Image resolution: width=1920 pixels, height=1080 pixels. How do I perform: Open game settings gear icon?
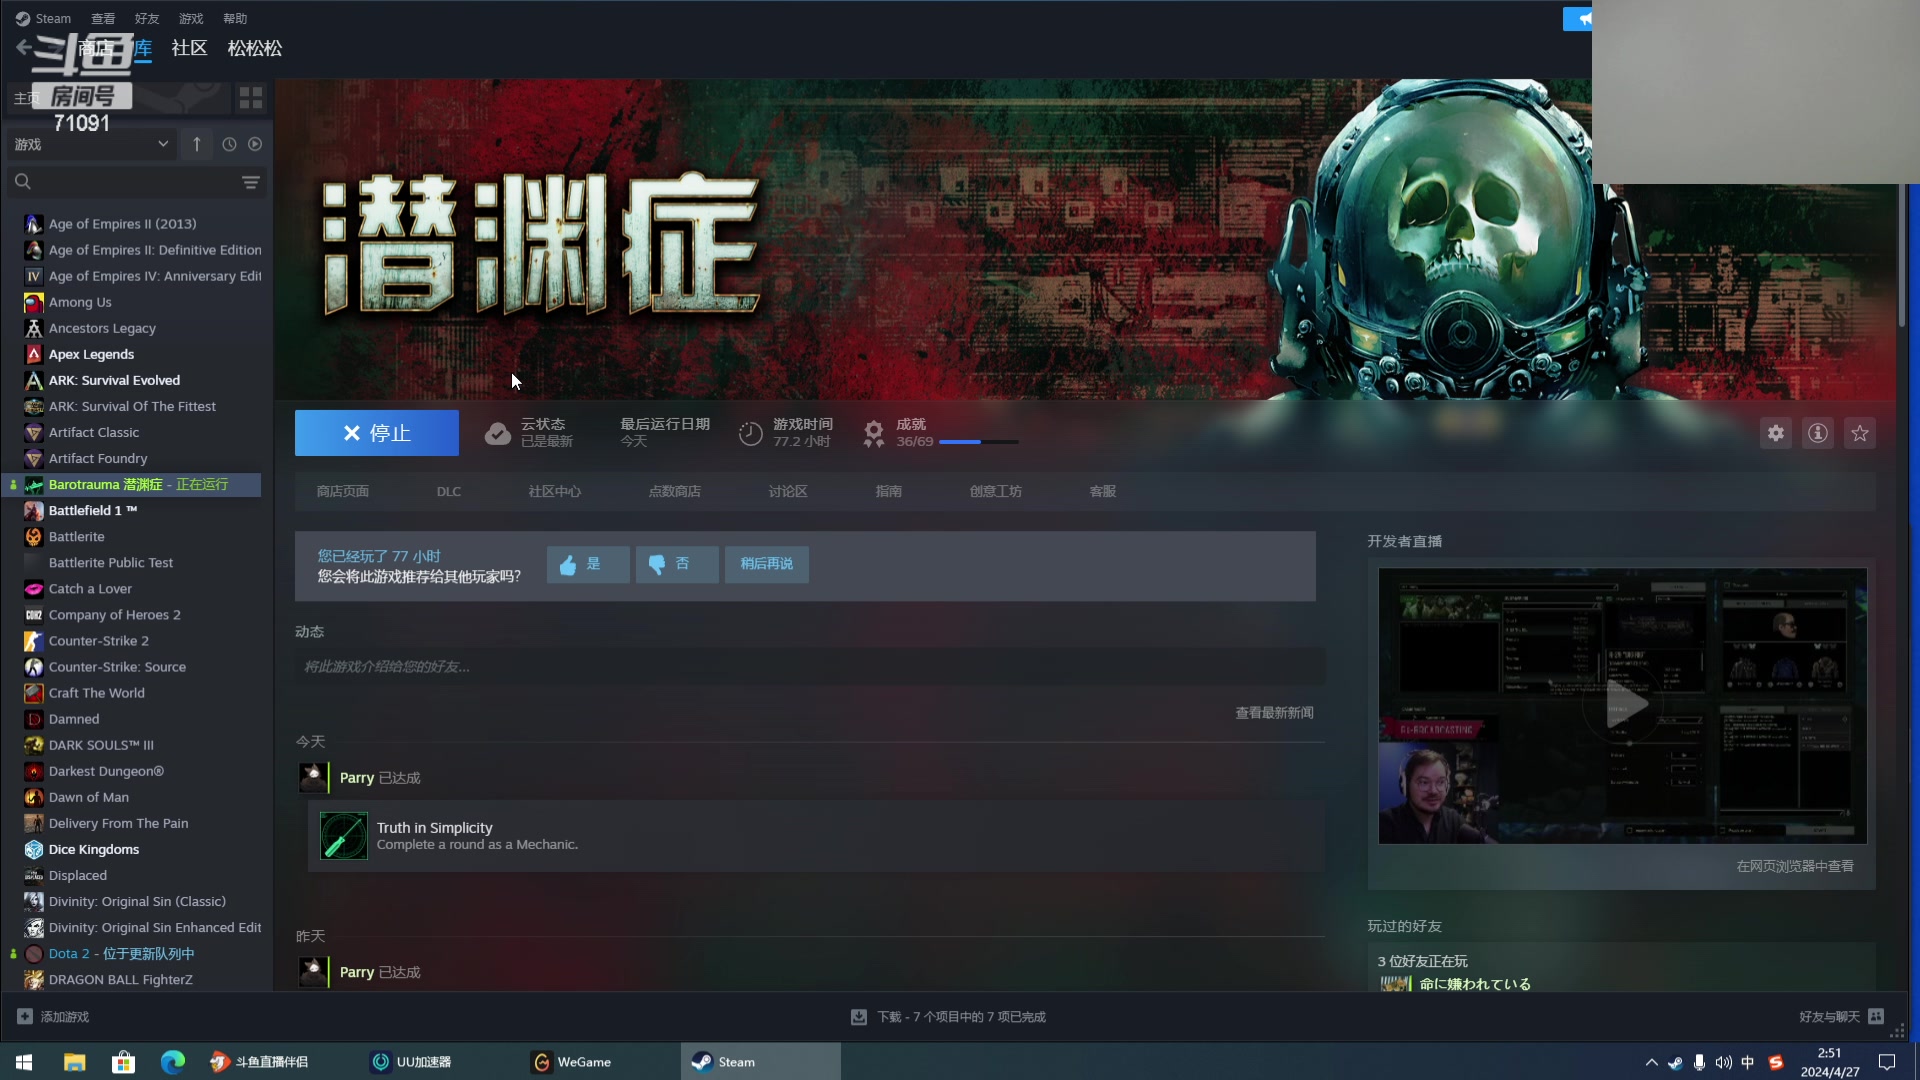pos(1776,433)
